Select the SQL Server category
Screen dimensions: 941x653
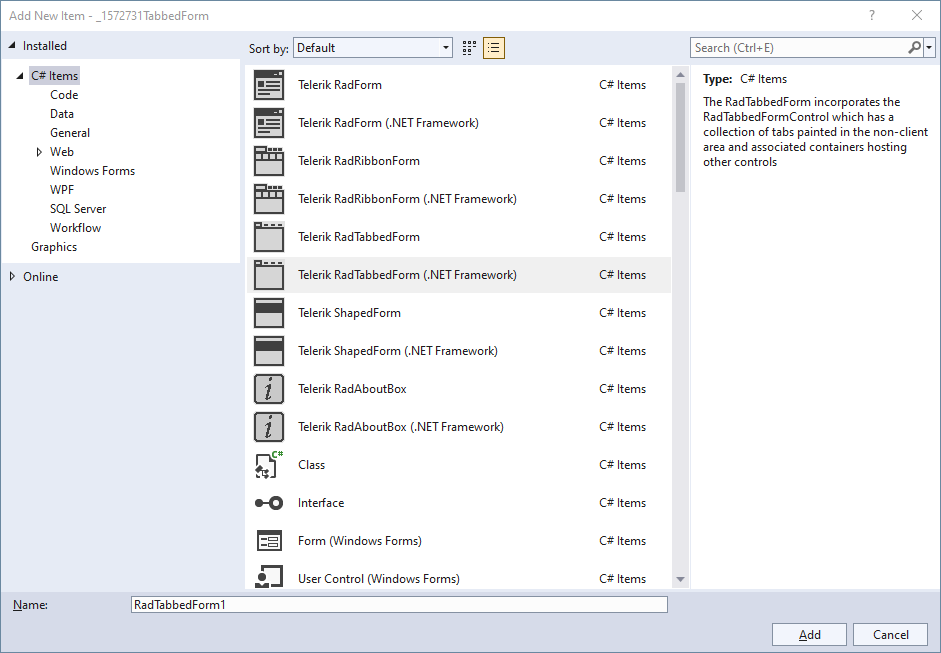pyautogui.click(x=78, y=209)
